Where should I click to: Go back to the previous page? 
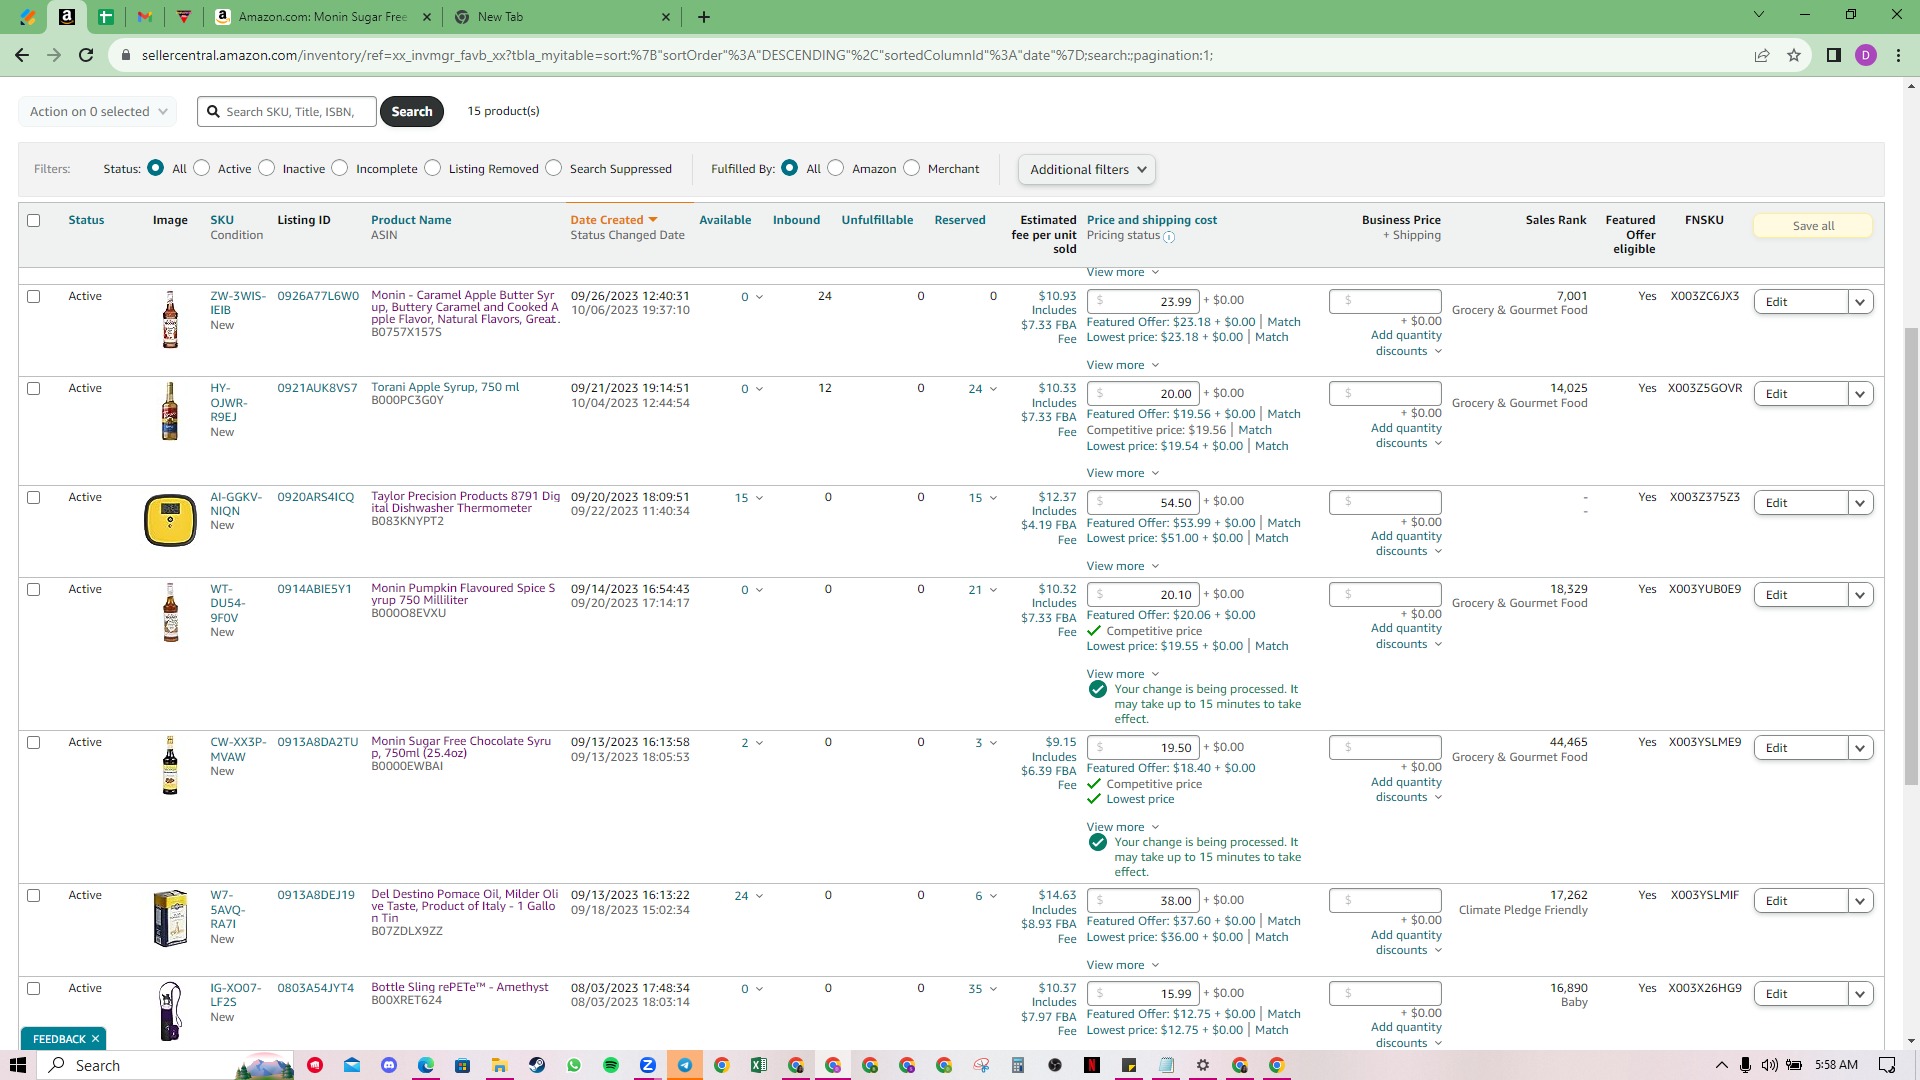coord(22,55)
